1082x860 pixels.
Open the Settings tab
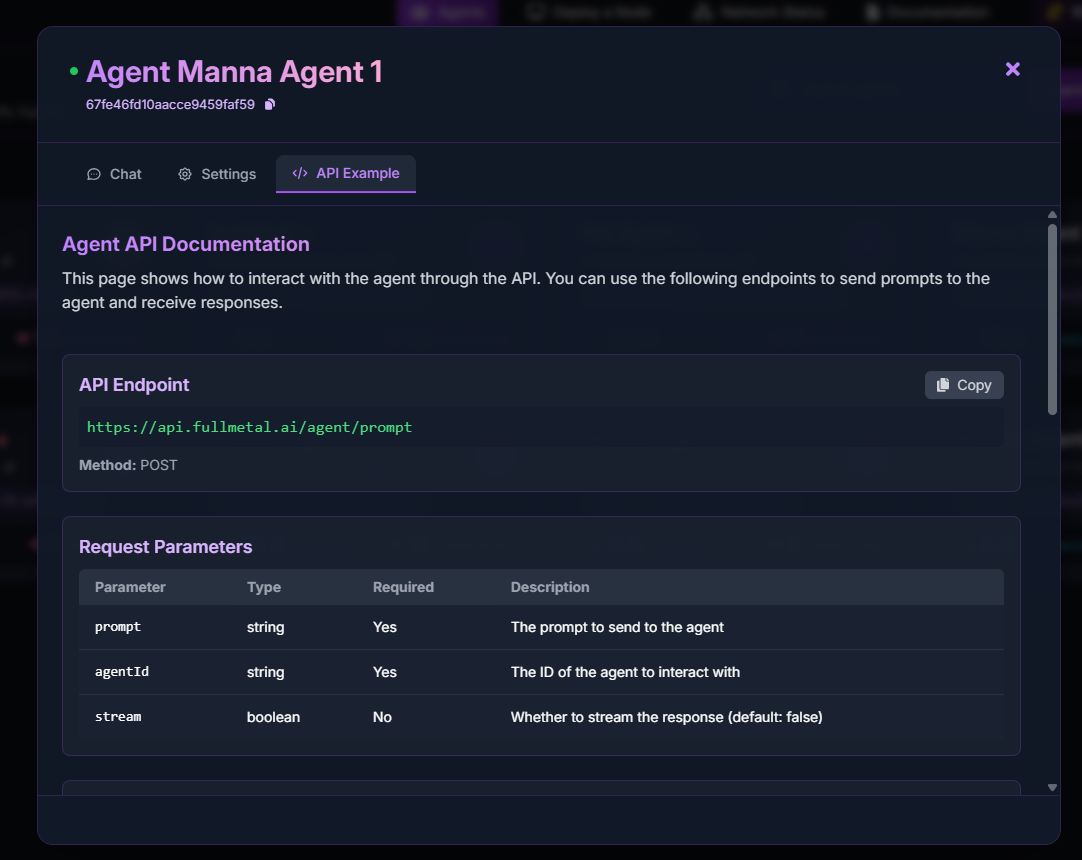[217, 174]
